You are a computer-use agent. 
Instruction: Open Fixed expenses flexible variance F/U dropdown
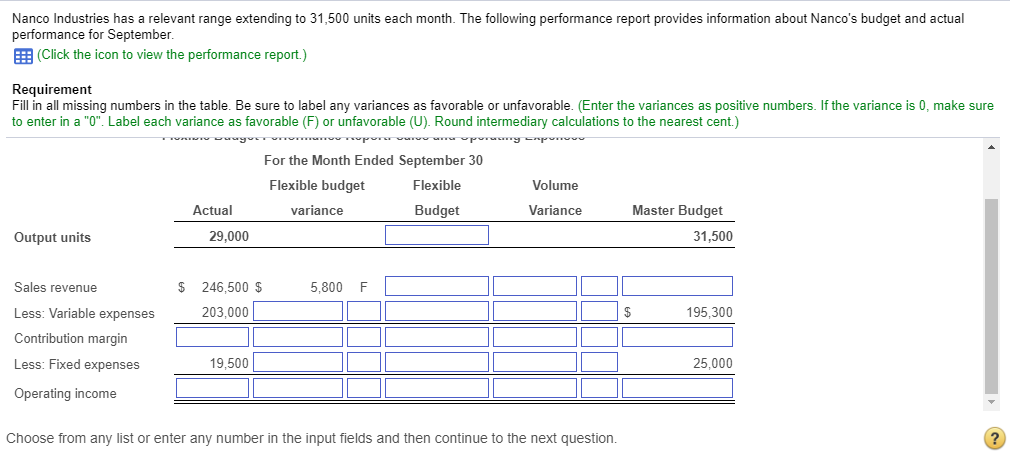click(364, 362)
